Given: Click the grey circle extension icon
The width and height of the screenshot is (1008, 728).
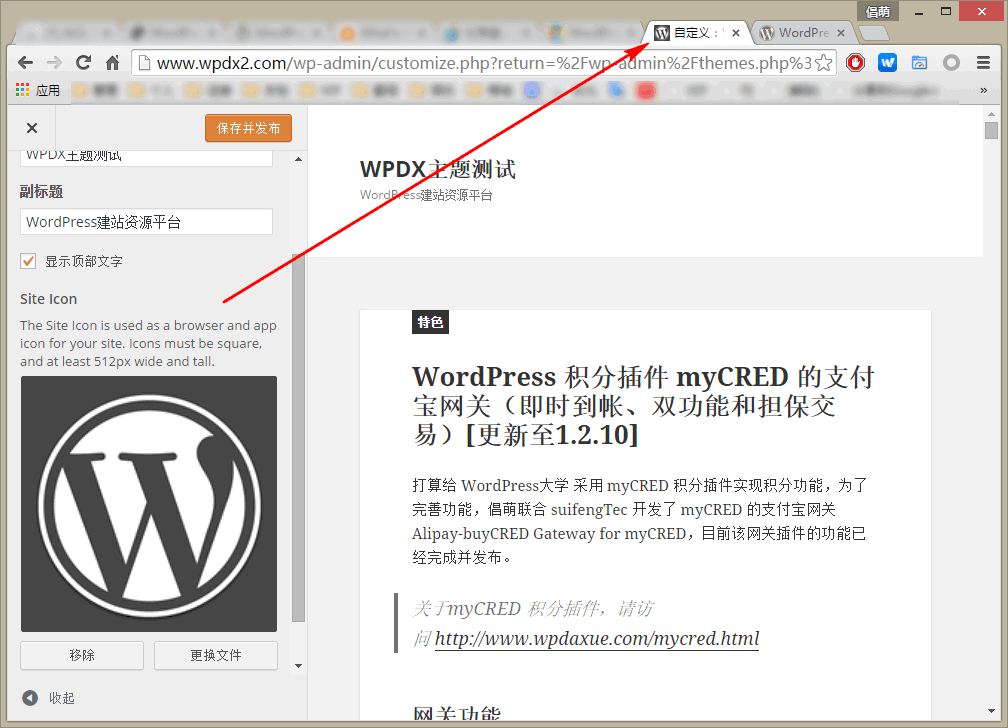Looking at the screenshot, I should (x=951, y=62).
